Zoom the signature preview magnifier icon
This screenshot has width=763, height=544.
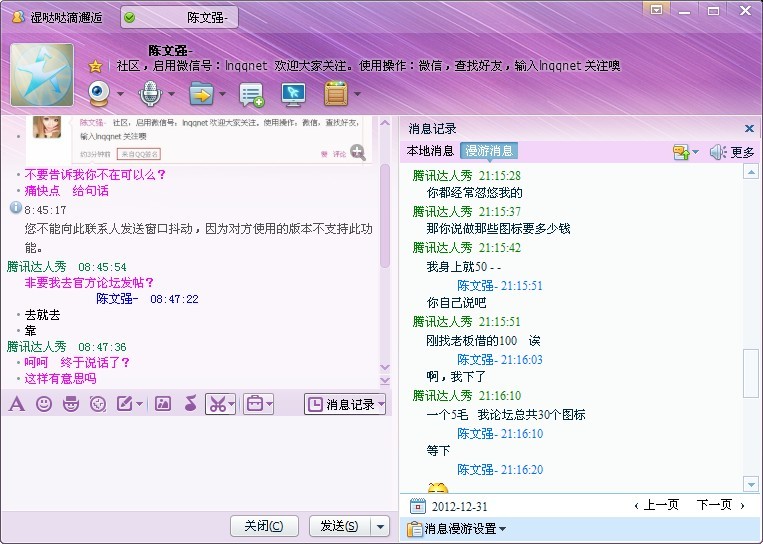pyautogui.click(x=358, y=152)
